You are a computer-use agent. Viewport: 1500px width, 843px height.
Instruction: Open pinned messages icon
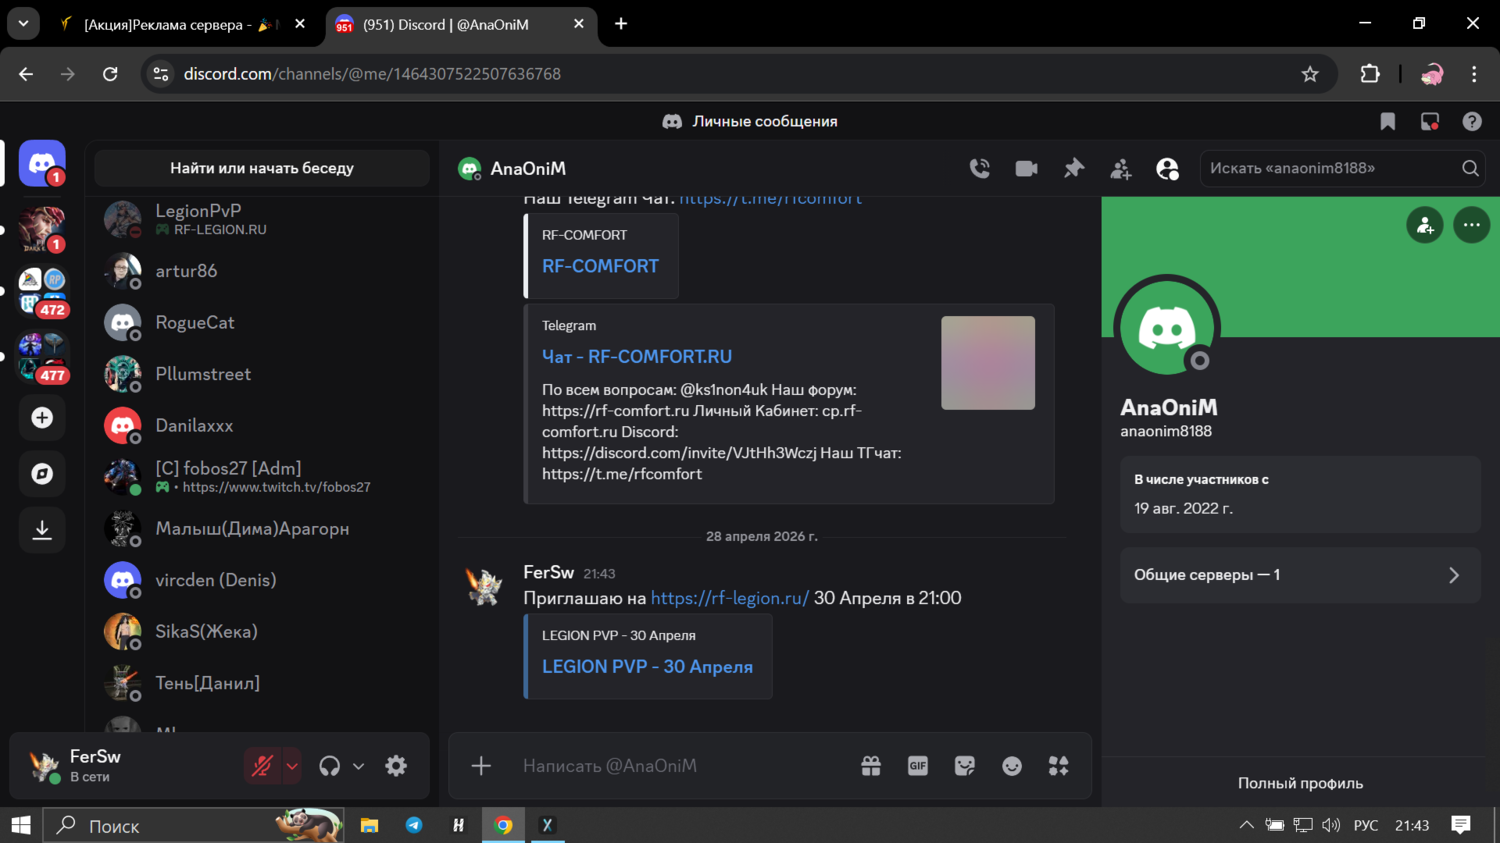pos(1073,168)
